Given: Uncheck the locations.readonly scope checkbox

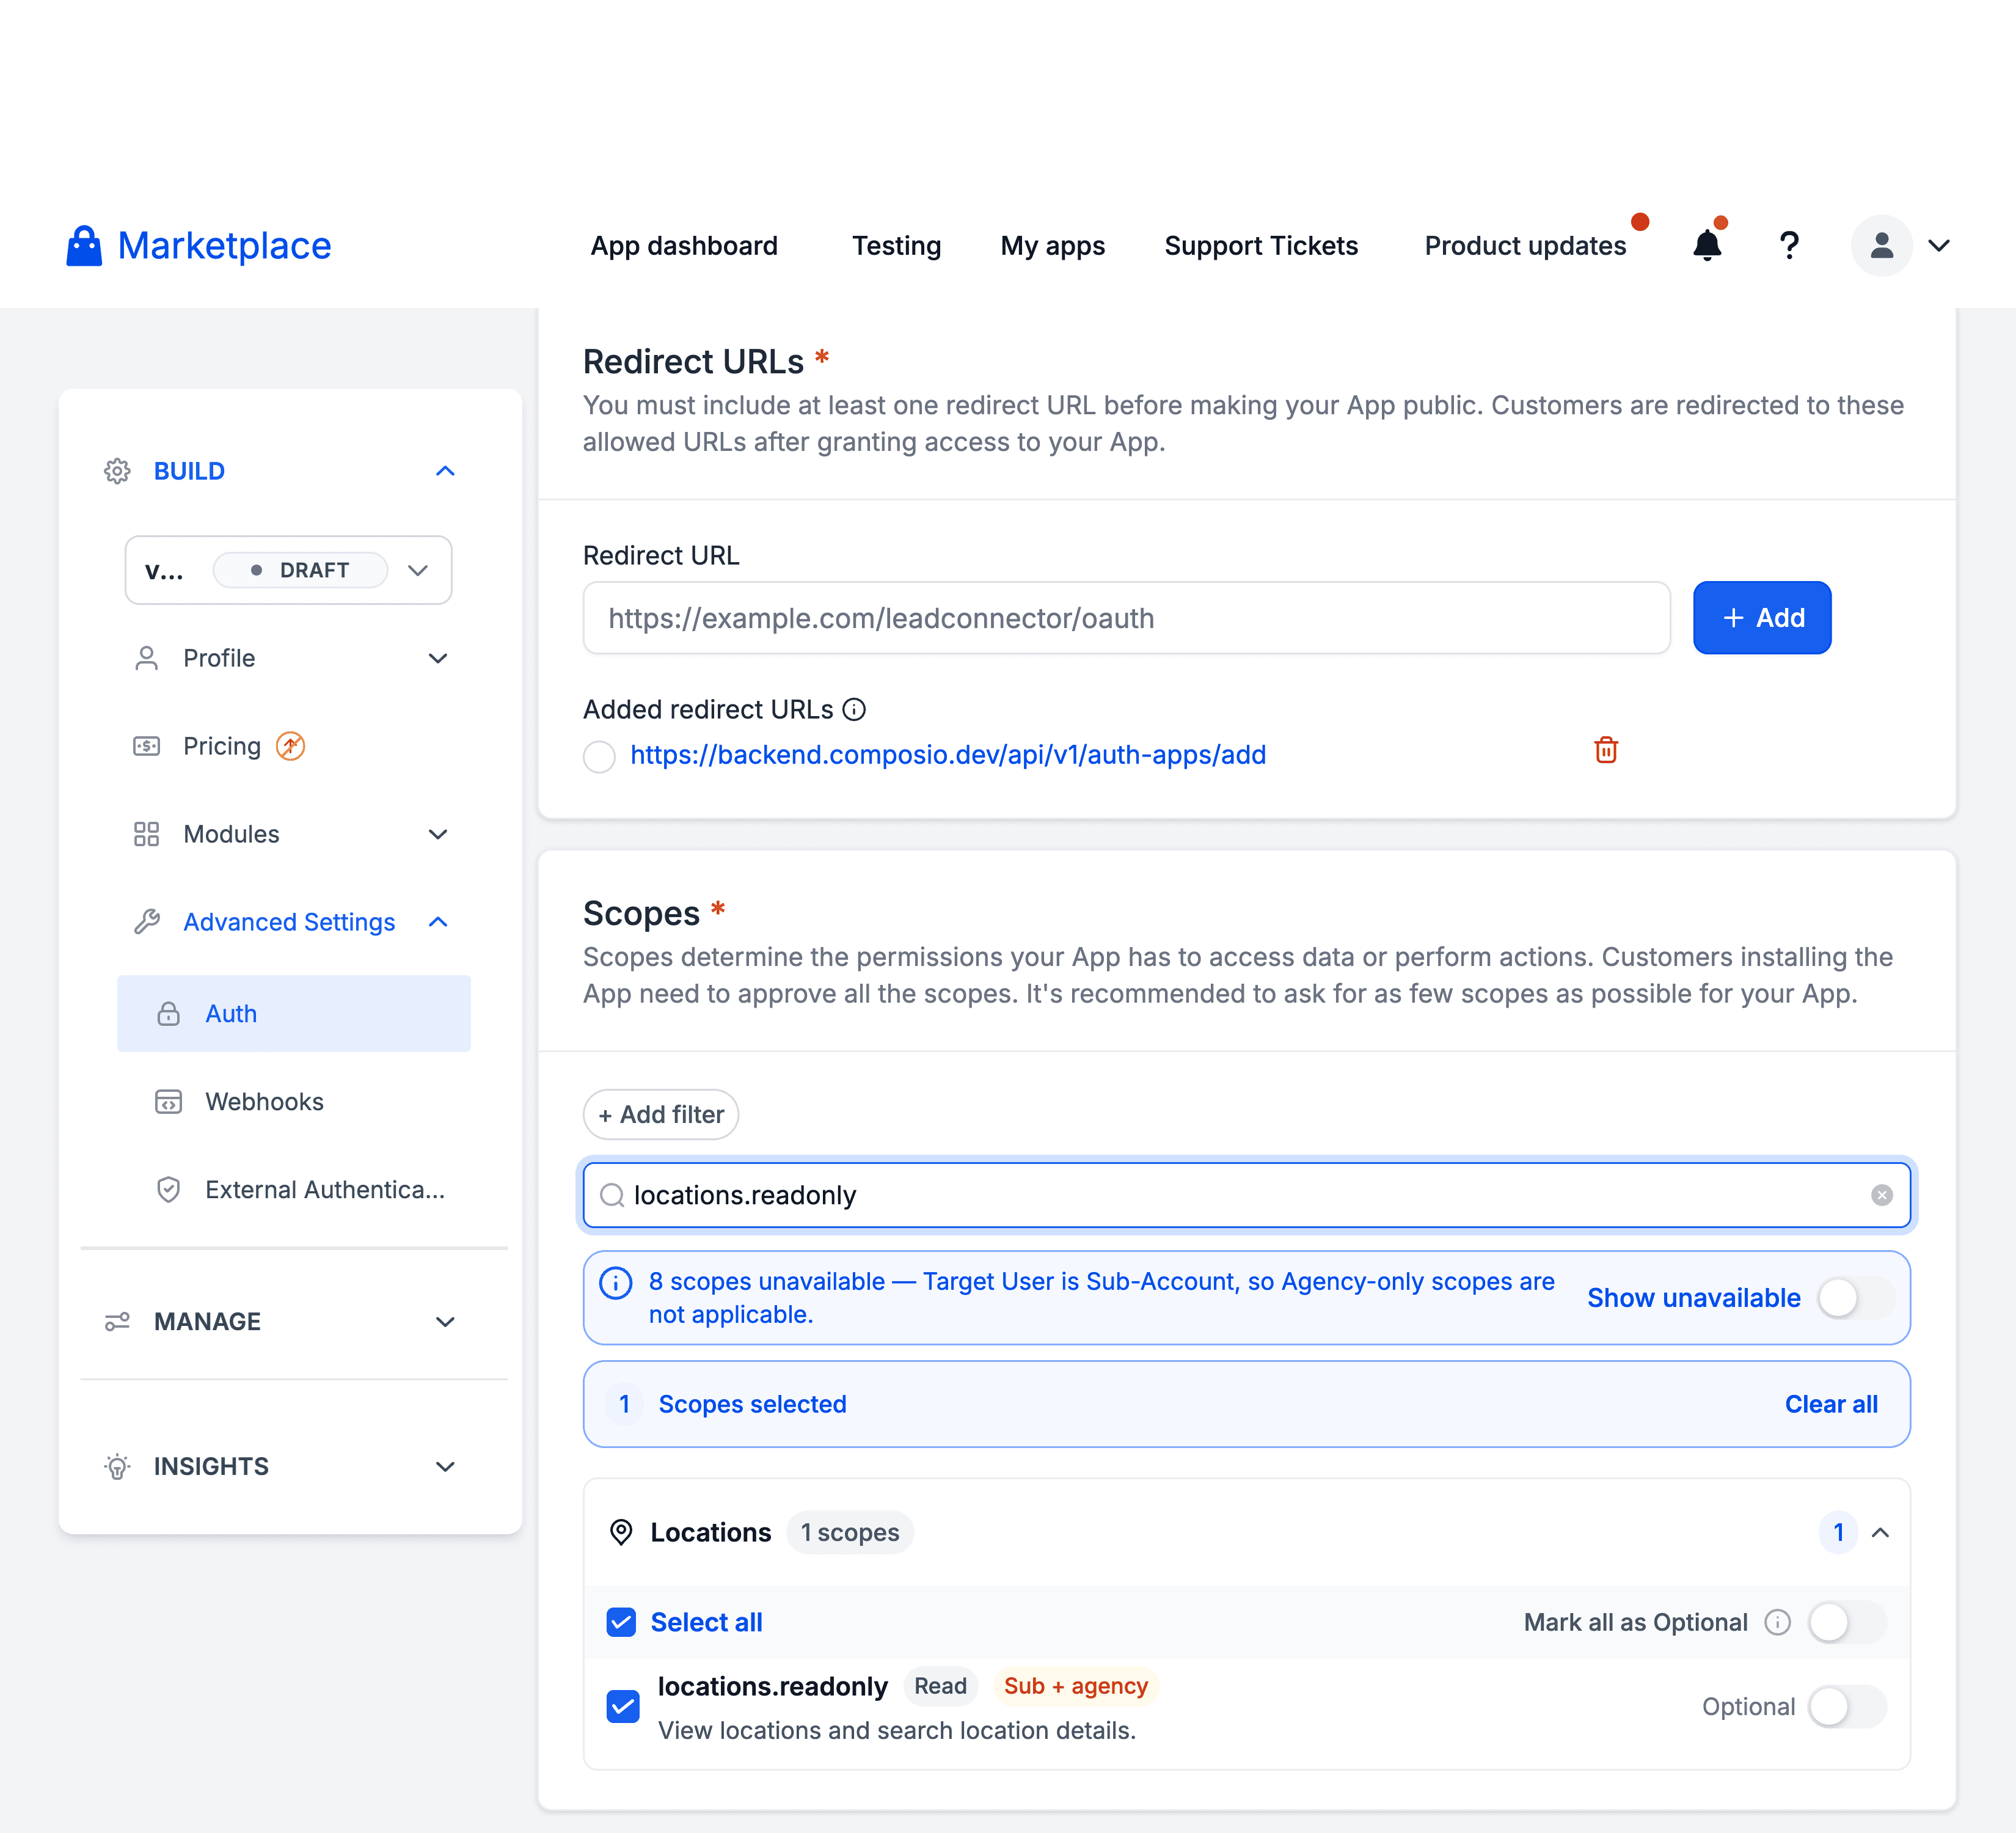Looking at the screenshot, I should pos(623,1706).
